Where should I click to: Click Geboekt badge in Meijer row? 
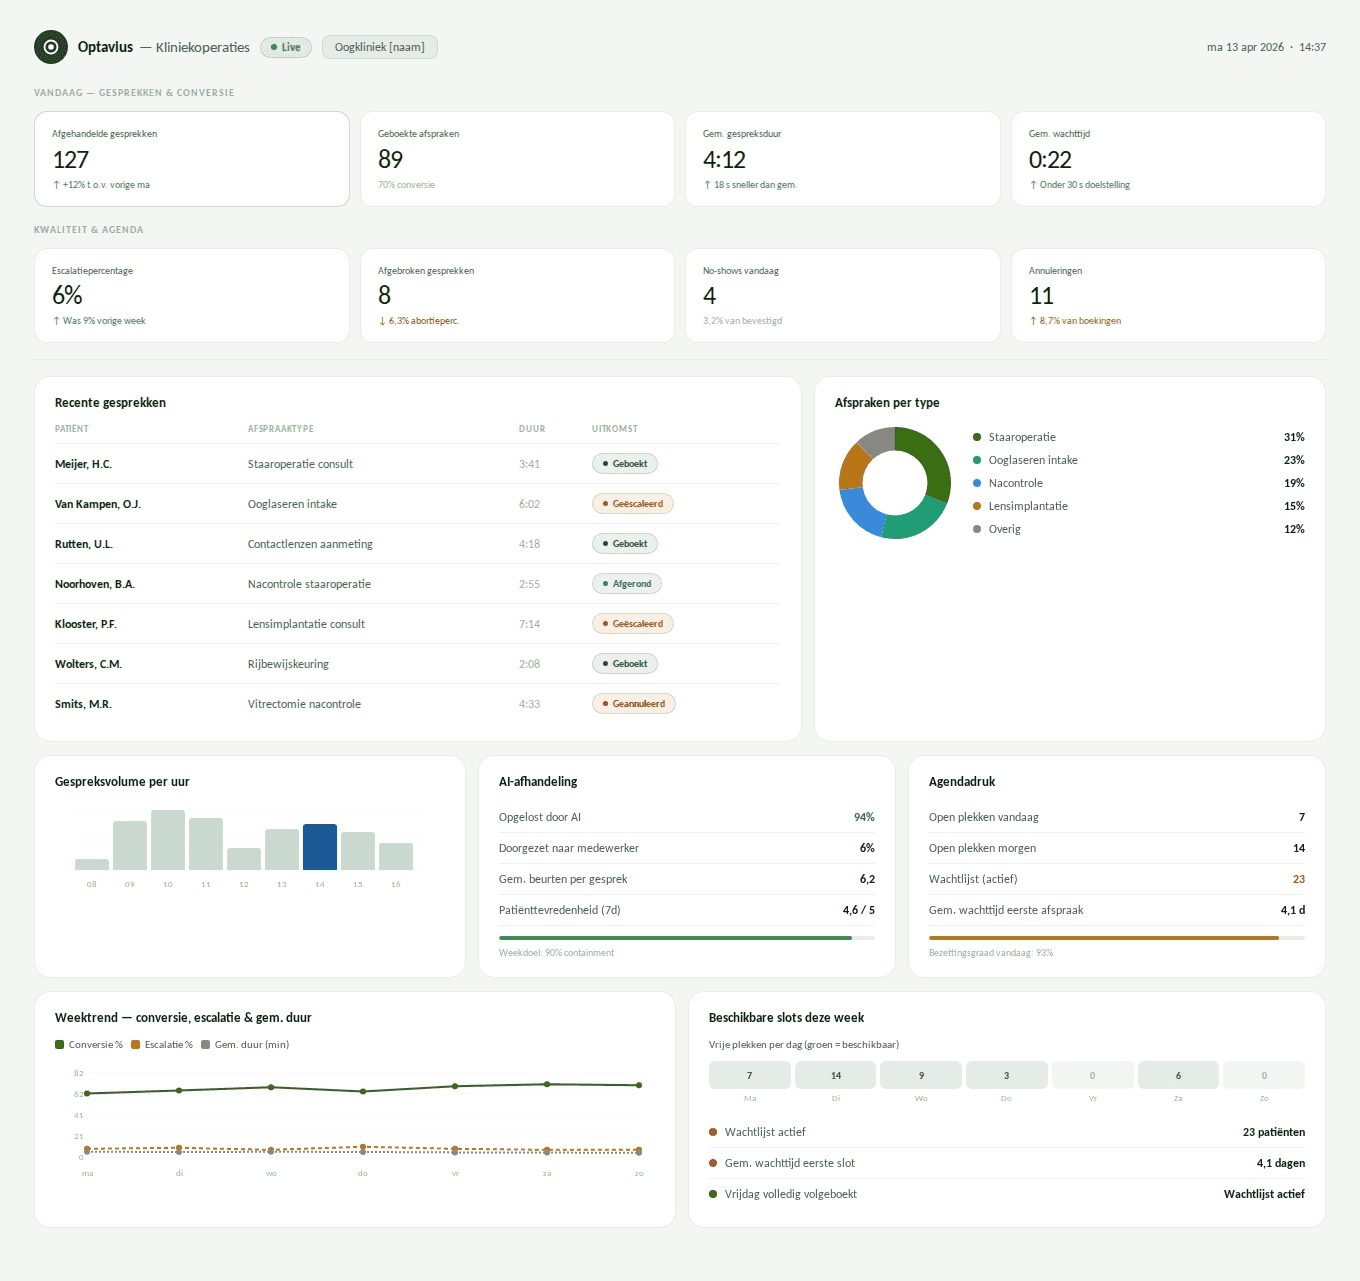[625, 464]
